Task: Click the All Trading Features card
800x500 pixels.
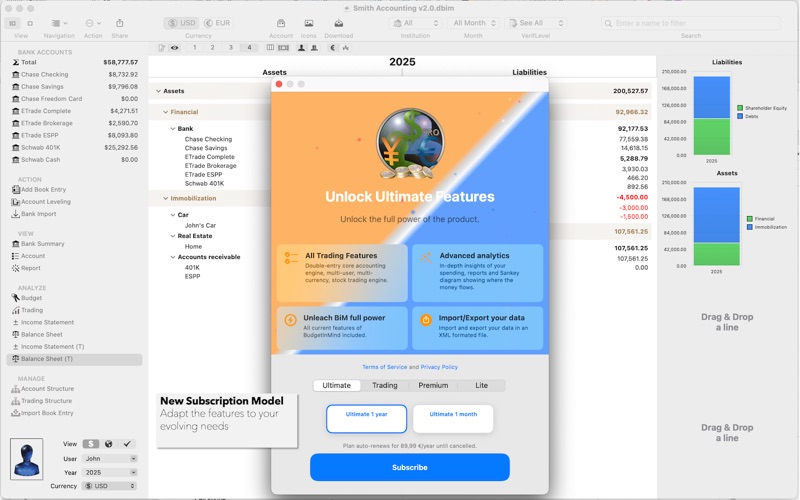Action: tap(342, 273)
